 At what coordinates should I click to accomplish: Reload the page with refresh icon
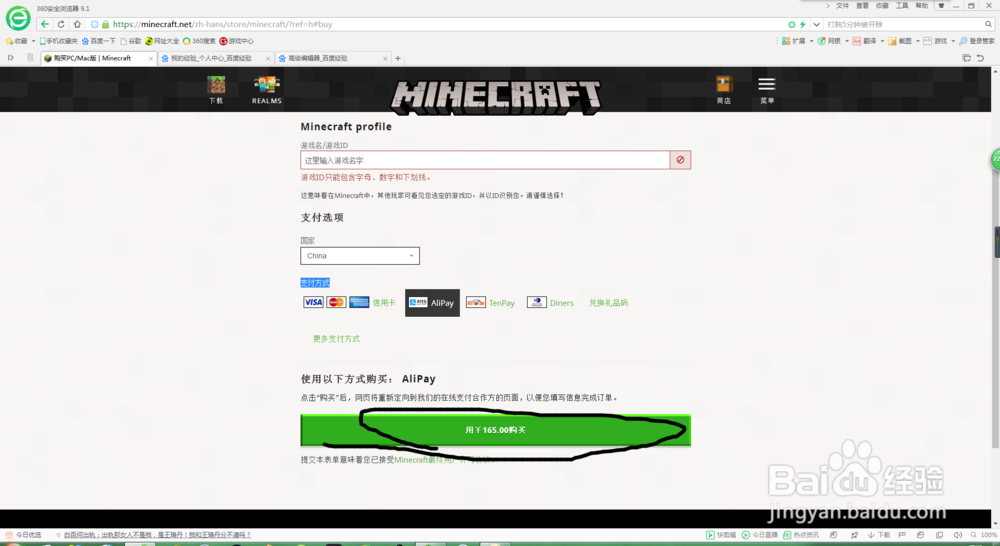click(61, 24)
